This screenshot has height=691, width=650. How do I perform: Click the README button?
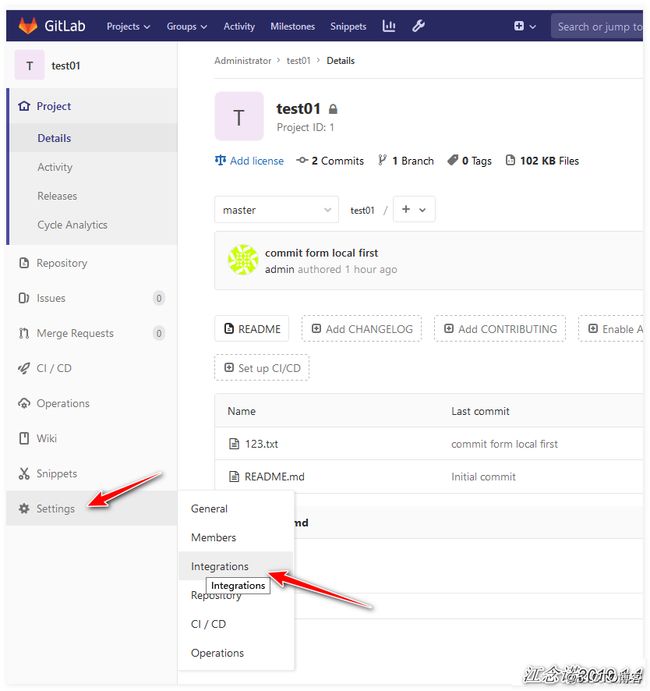pyautogui.click(x=252, y=329)
